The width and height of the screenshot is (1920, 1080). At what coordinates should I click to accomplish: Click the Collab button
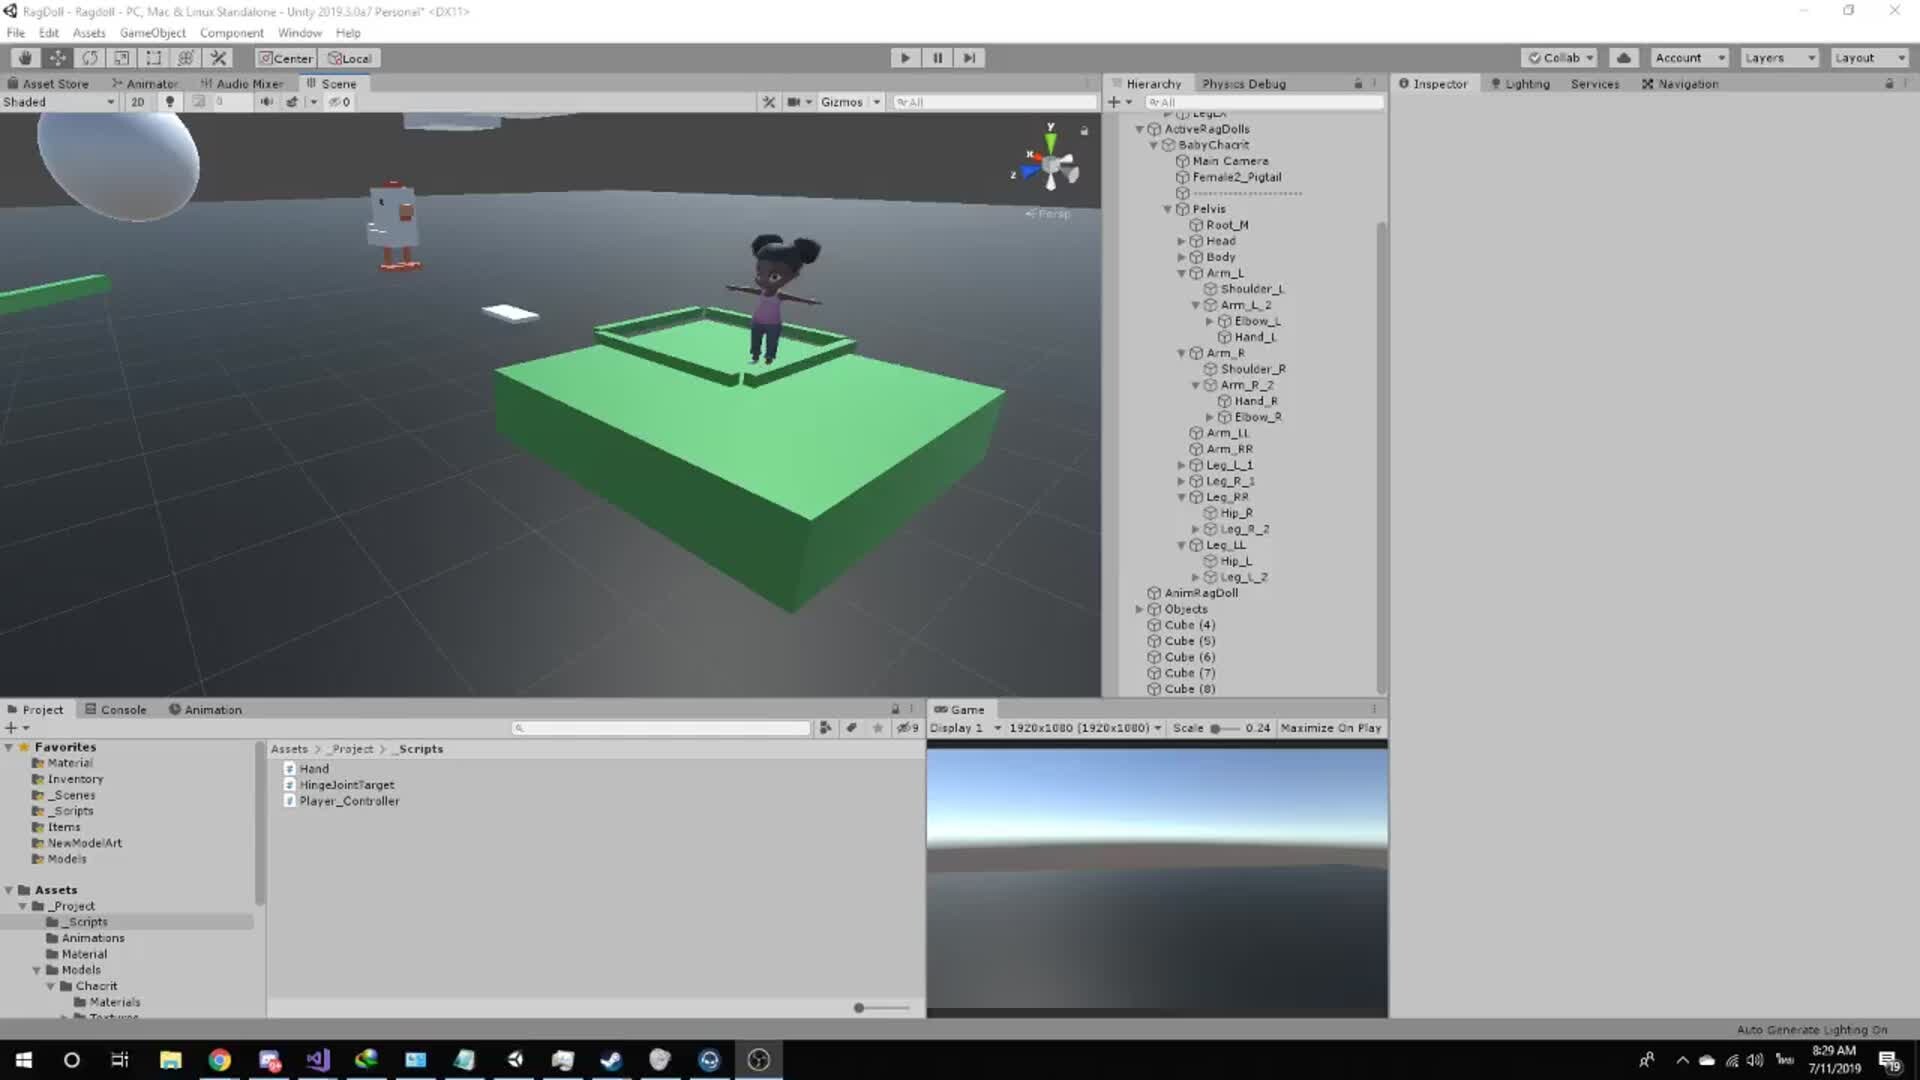click(x=1560, y=58)
